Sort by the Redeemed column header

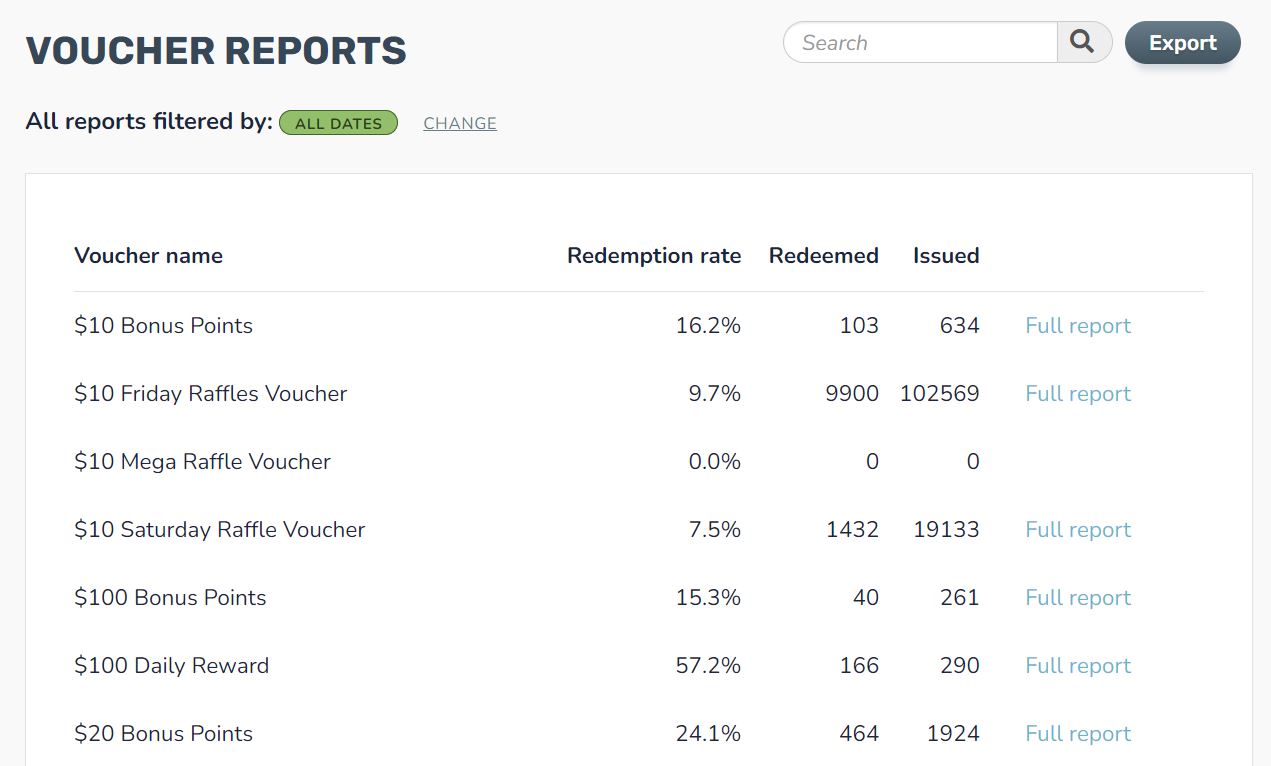[823, 255]
